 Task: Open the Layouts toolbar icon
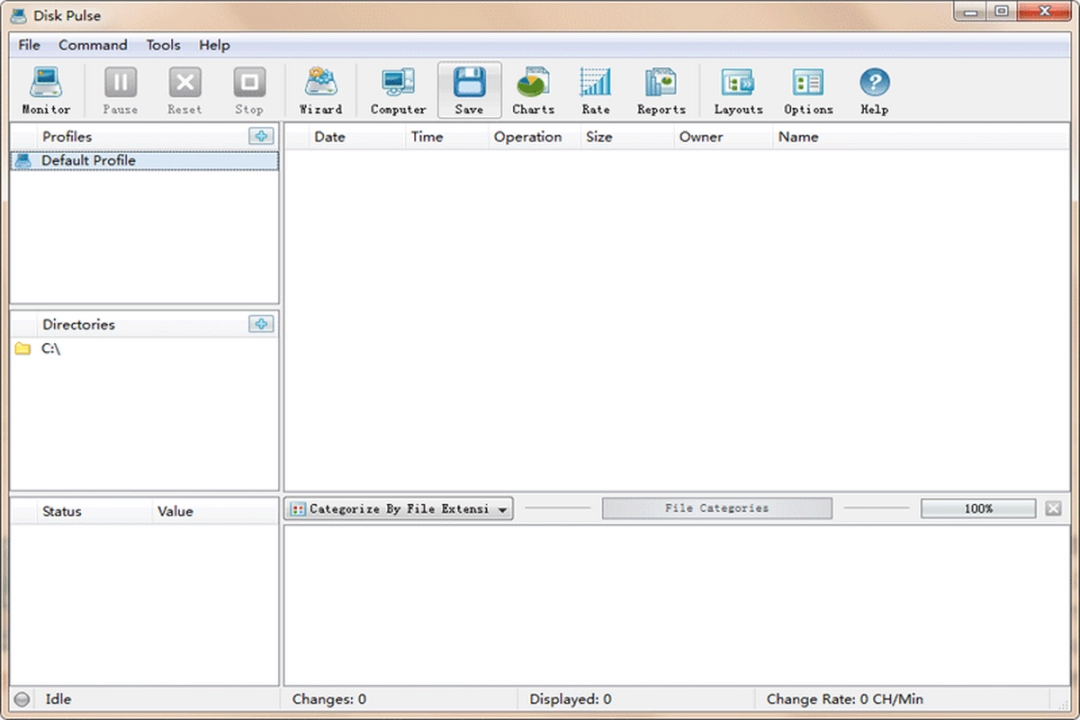738,90
